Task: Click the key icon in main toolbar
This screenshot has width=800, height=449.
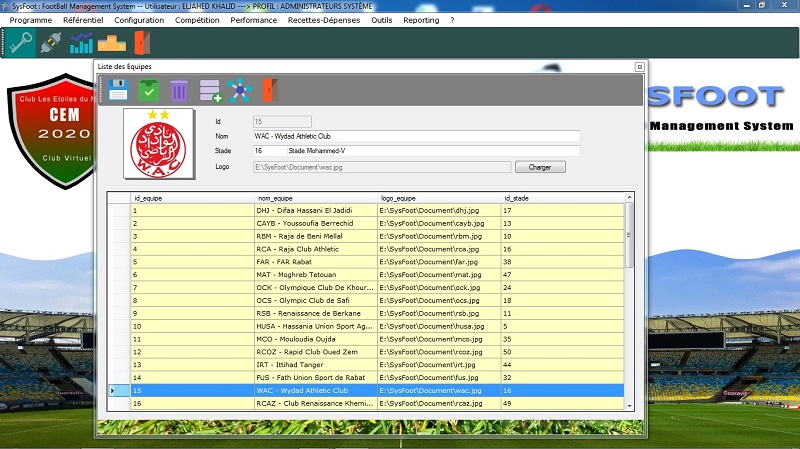Action: [x=21, y=42]
